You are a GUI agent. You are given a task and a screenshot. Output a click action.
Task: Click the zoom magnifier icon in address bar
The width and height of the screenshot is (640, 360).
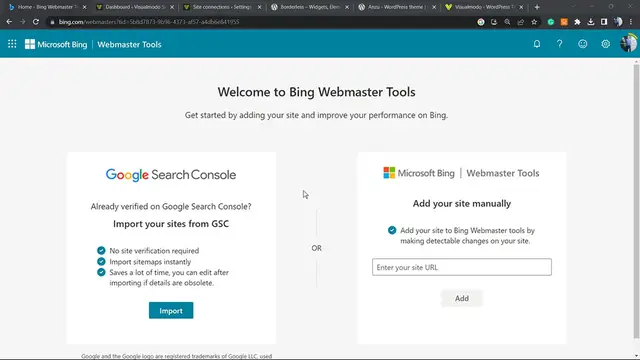pyautogui.click(x=507, y=22)
